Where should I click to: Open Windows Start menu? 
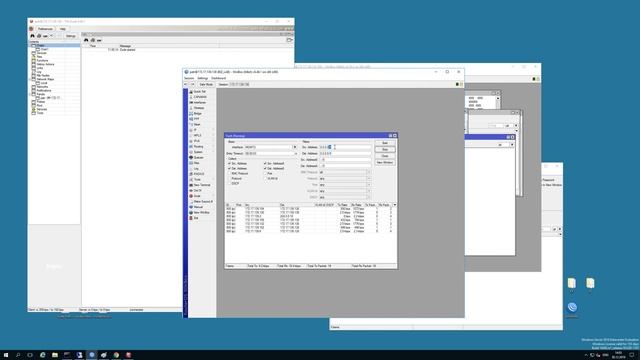(6, 355)
